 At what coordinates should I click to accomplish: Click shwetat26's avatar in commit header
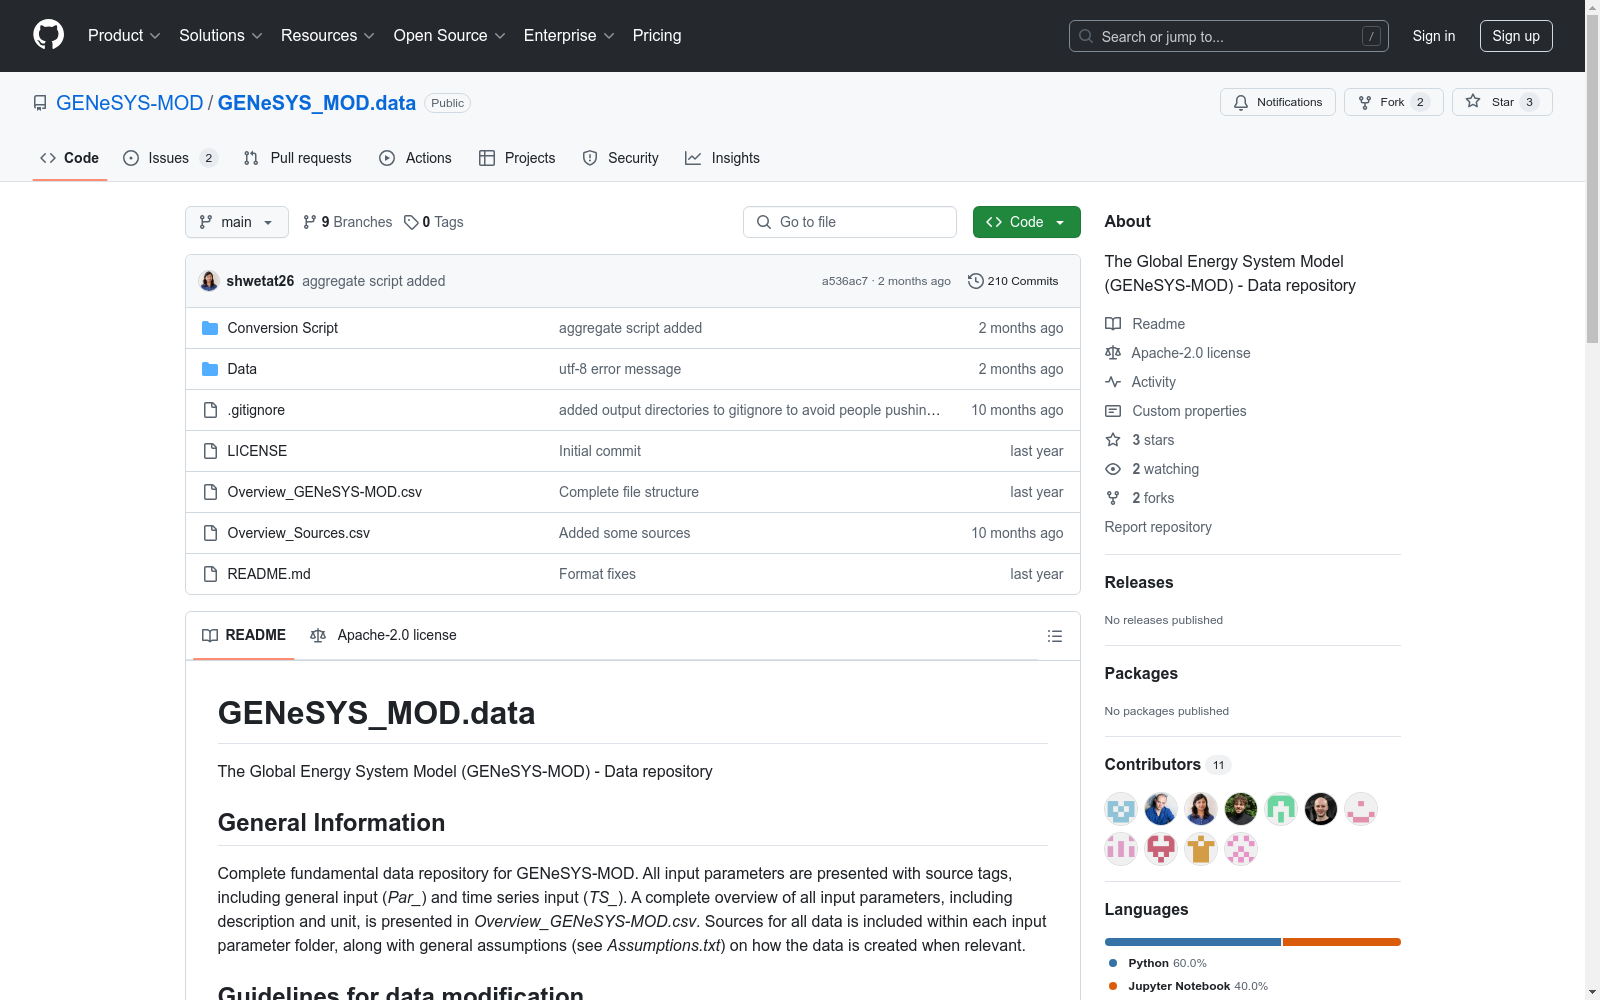point(209,281)
